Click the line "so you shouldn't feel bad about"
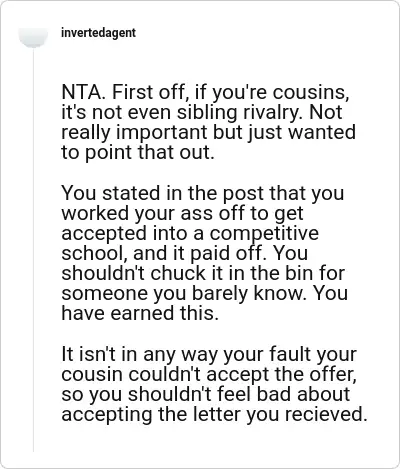The height and width of the screenshot is (469, 400). coord(206,394)
